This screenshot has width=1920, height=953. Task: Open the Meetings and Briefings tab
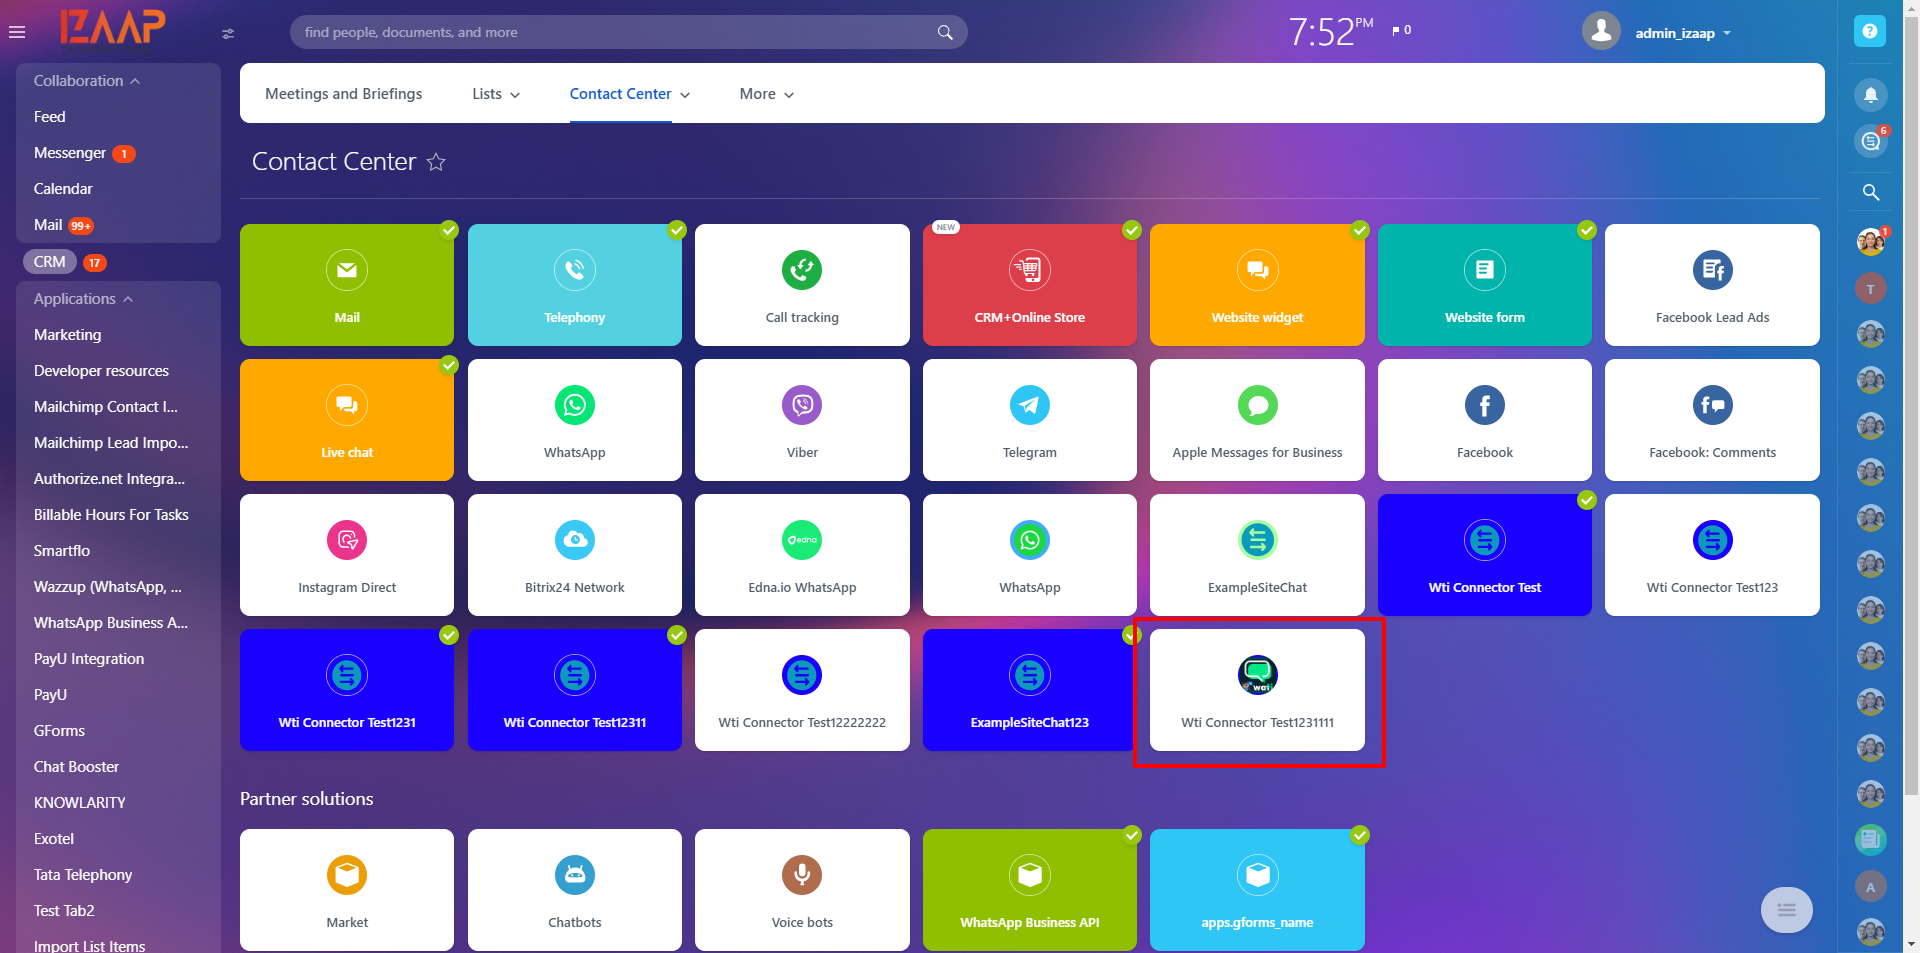click(x=343, y=94)
